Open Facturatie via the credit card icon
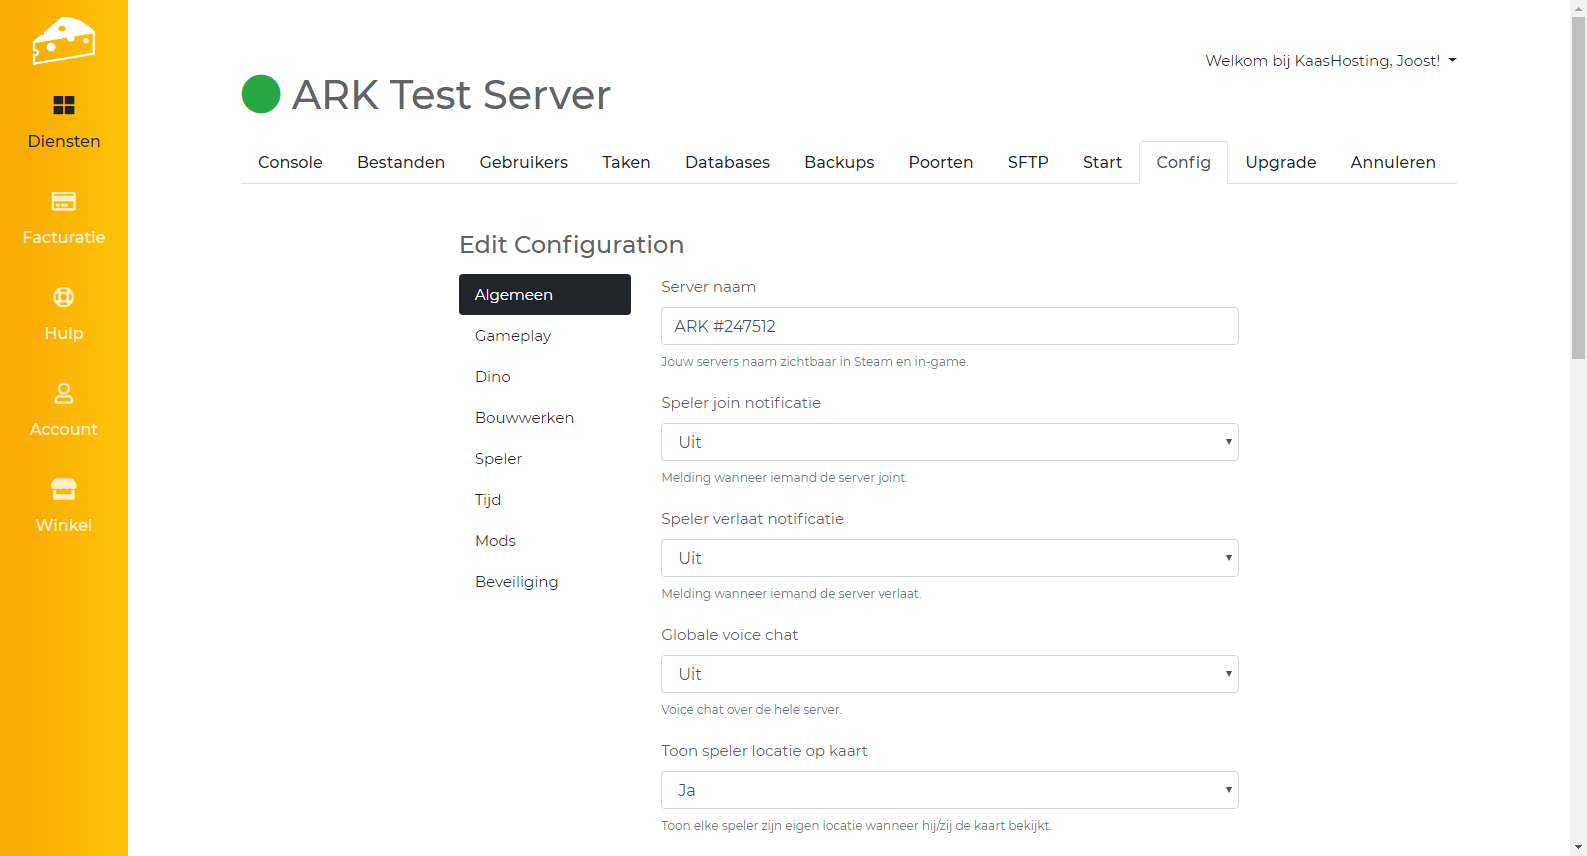1587x856 pixels. 64,201
